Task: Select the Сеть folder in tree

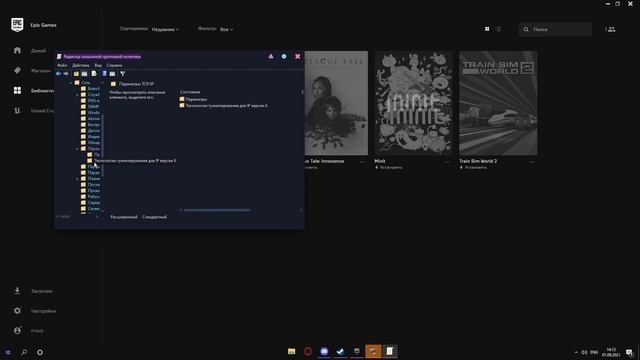Action: tap(82, 82)
